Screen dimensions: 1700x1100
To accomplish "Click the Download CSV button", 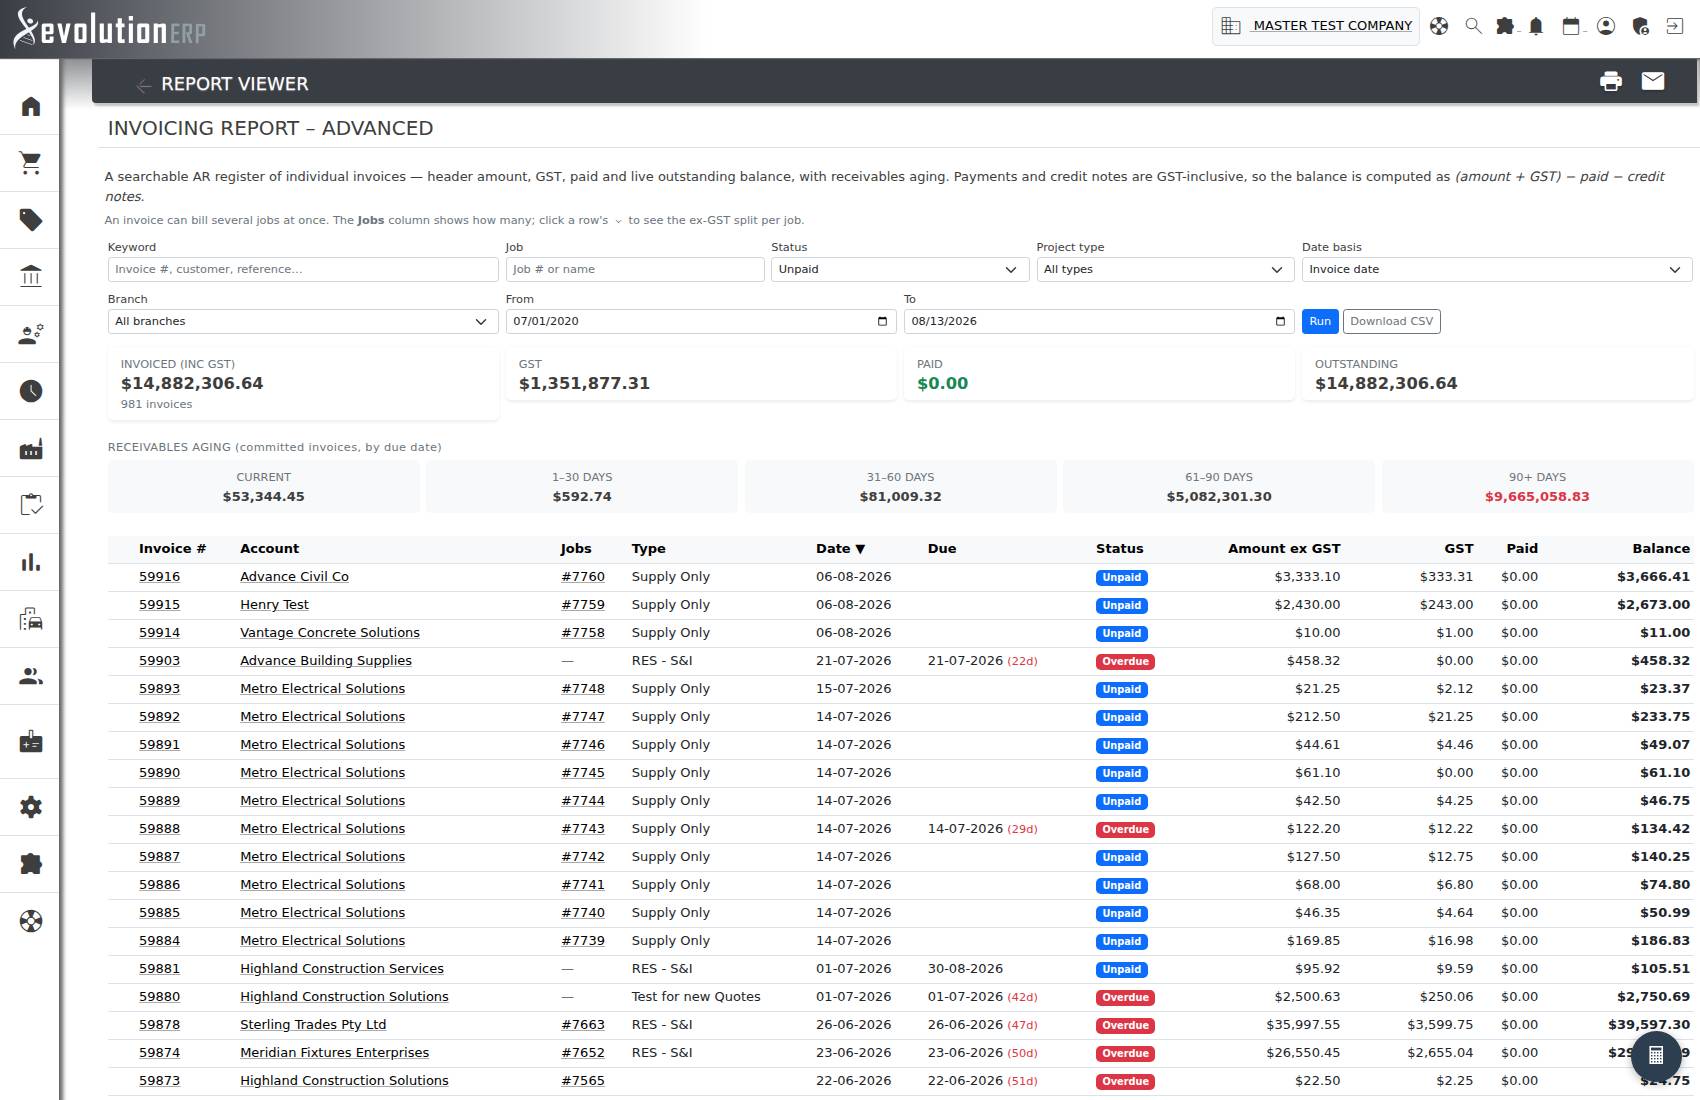I will click(1392, 321).
